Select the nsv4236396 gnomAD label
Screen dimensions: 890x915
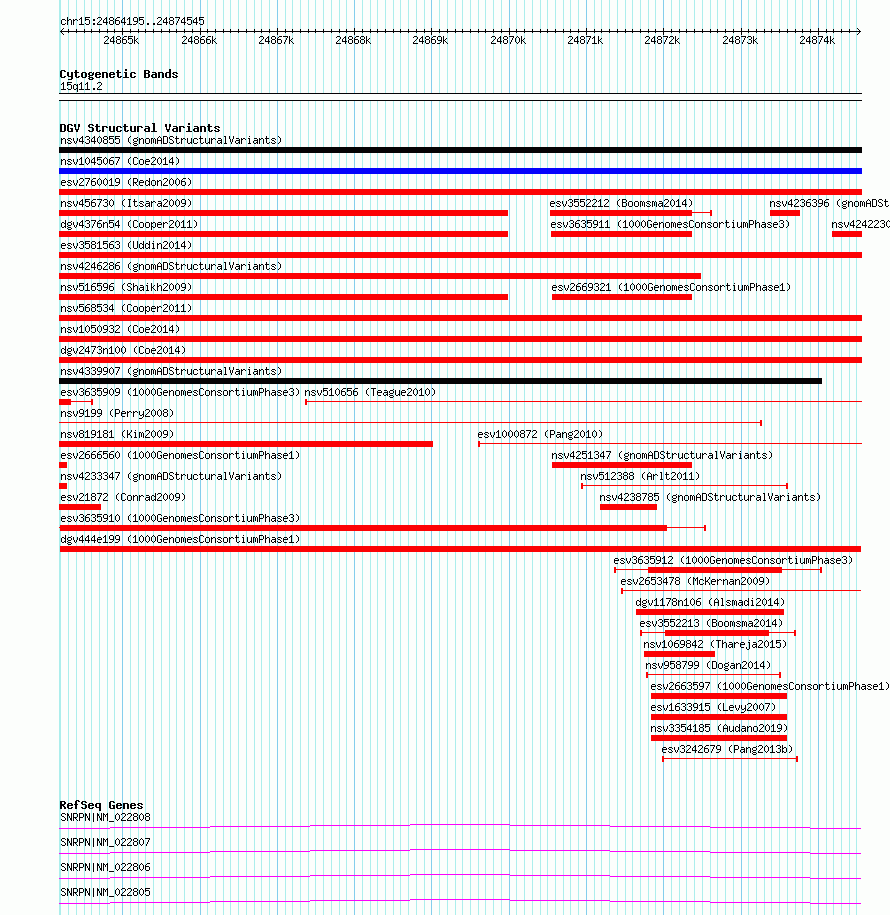coord(829,203)
